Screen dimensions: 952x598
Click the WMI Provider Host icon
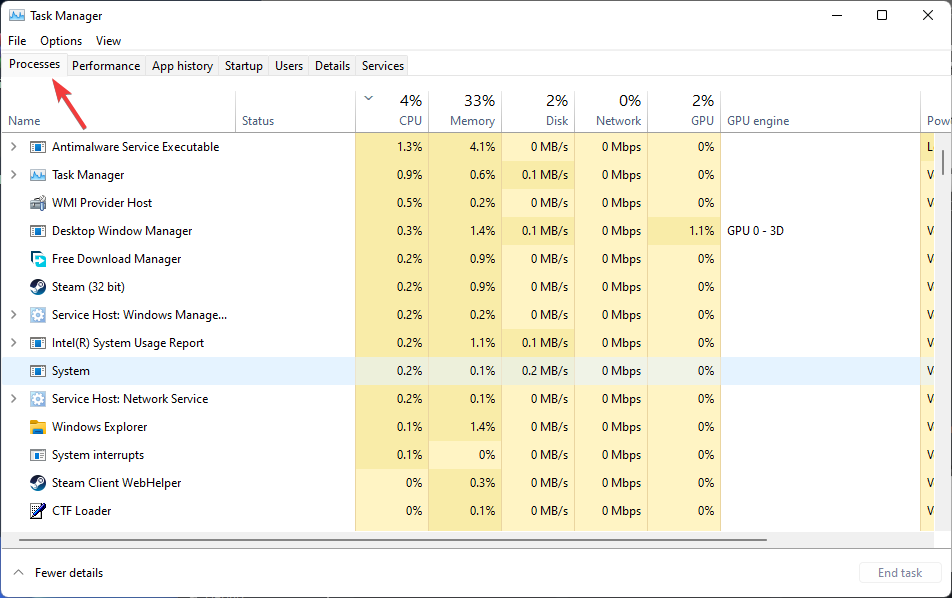pos(38,203)
